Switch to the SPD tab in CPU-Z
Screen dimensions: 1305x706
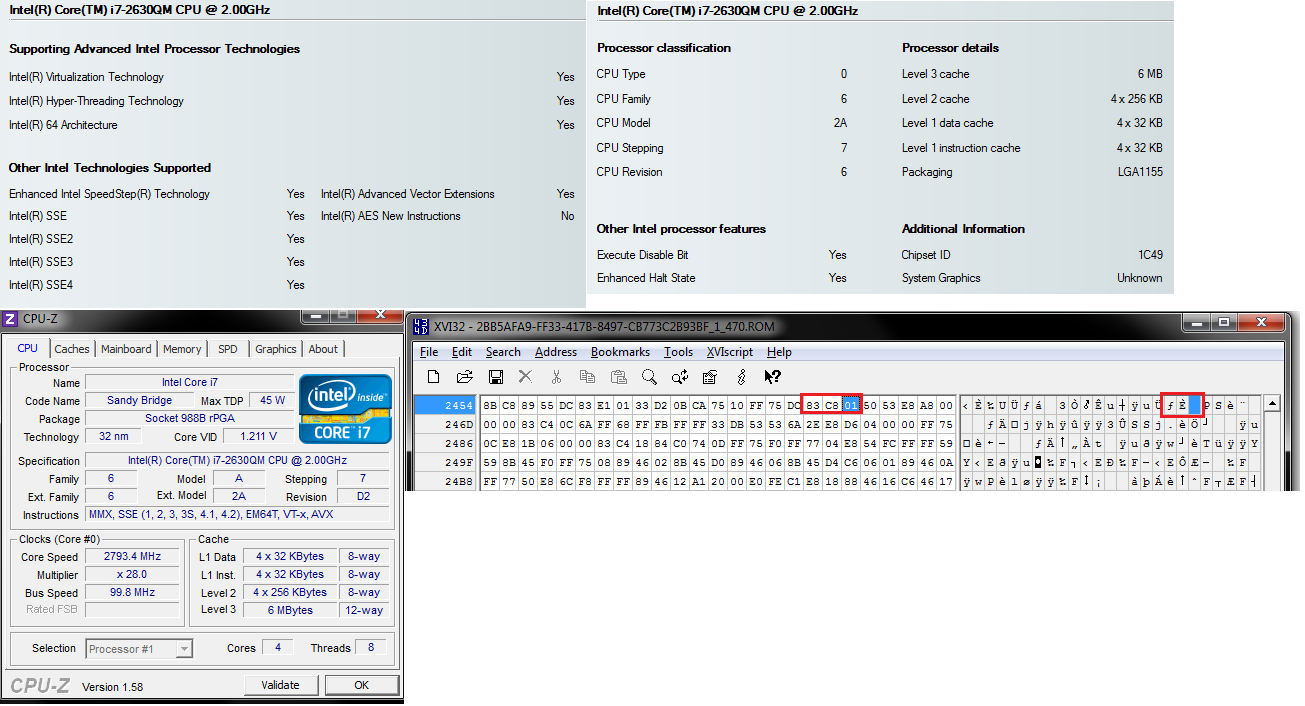228,349
